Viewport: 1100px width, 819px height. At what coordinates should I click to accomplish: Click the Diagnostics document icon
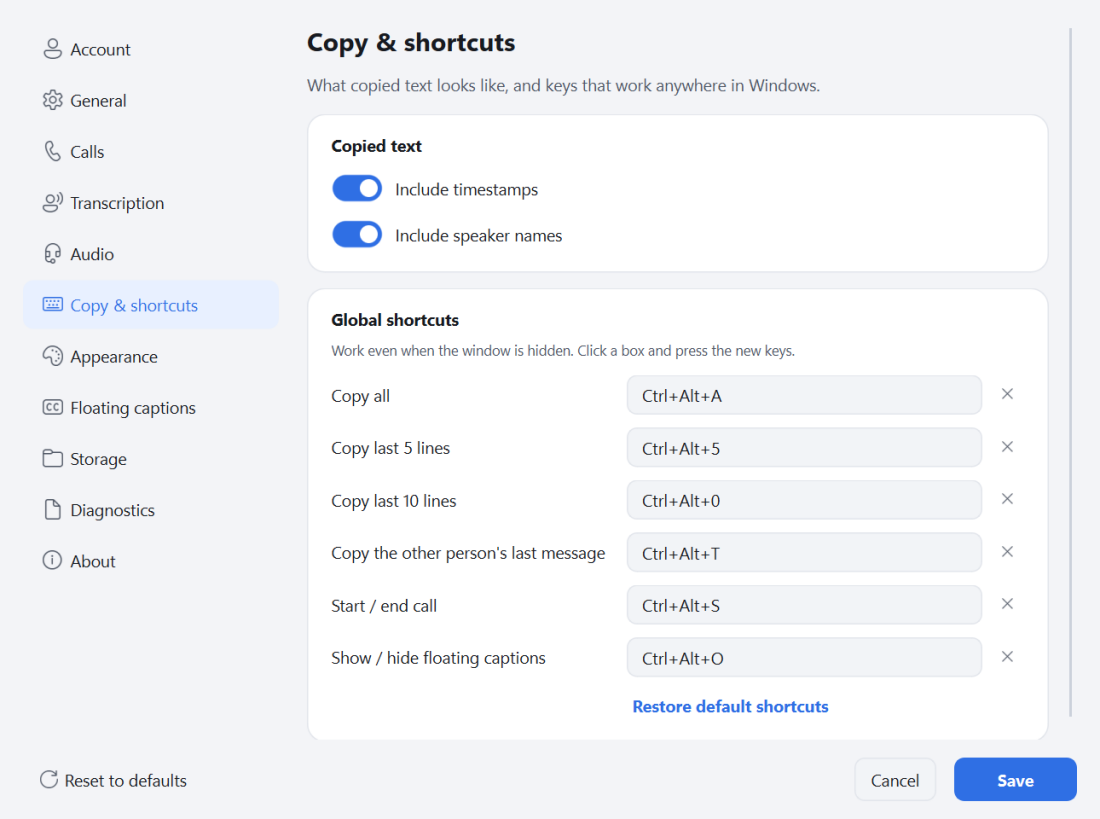click(53, 510)
